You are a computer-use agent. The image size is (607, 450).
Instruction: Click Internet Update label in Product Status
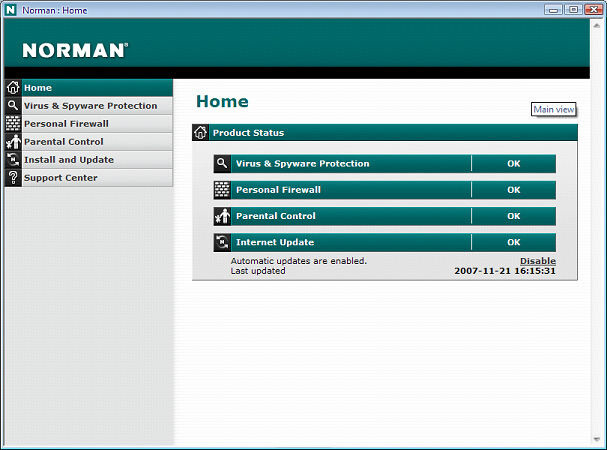pos(275,242)
